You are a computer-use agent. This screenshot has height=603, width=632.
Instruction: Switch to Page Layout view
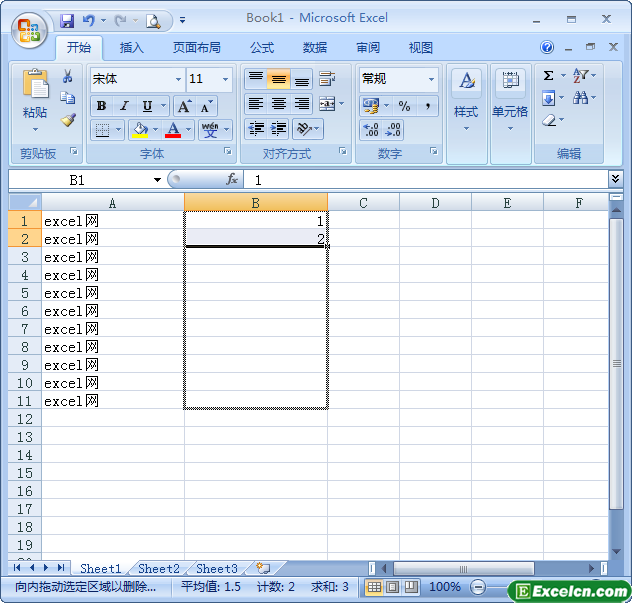tap(392, 587)
